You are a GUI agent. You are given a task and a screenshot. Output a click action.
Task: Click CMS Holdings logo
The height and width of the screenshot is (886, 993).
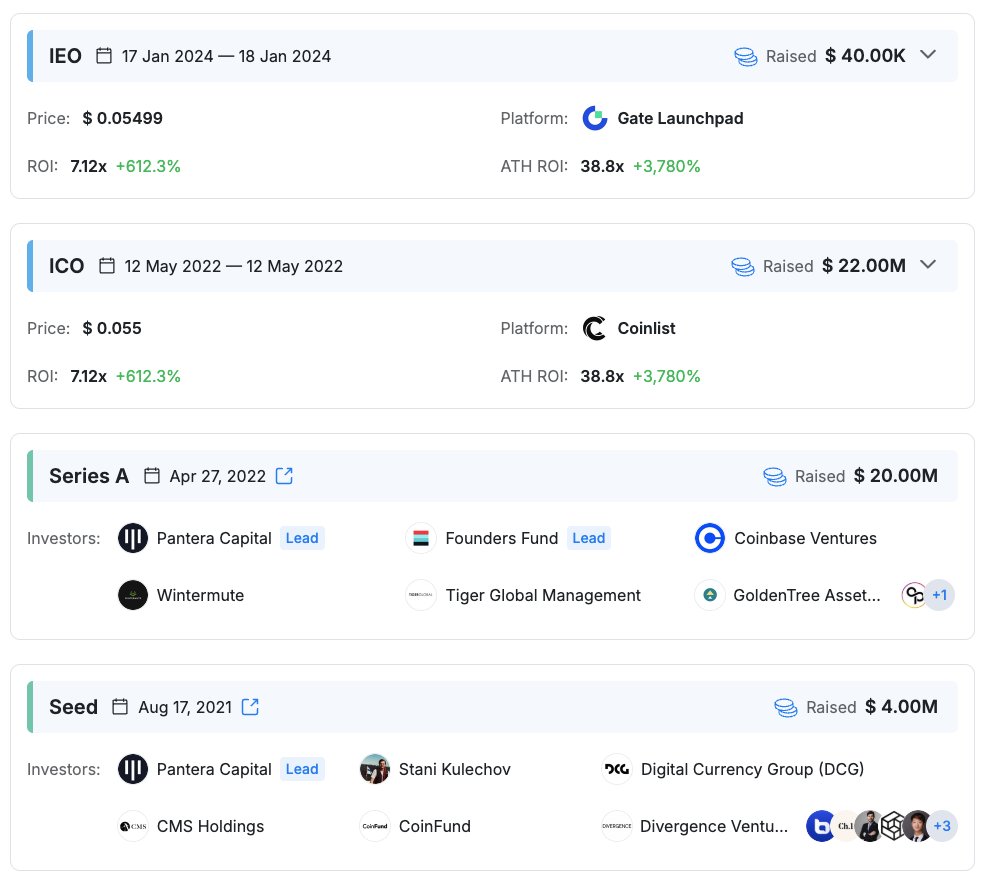tap(133, 826)
